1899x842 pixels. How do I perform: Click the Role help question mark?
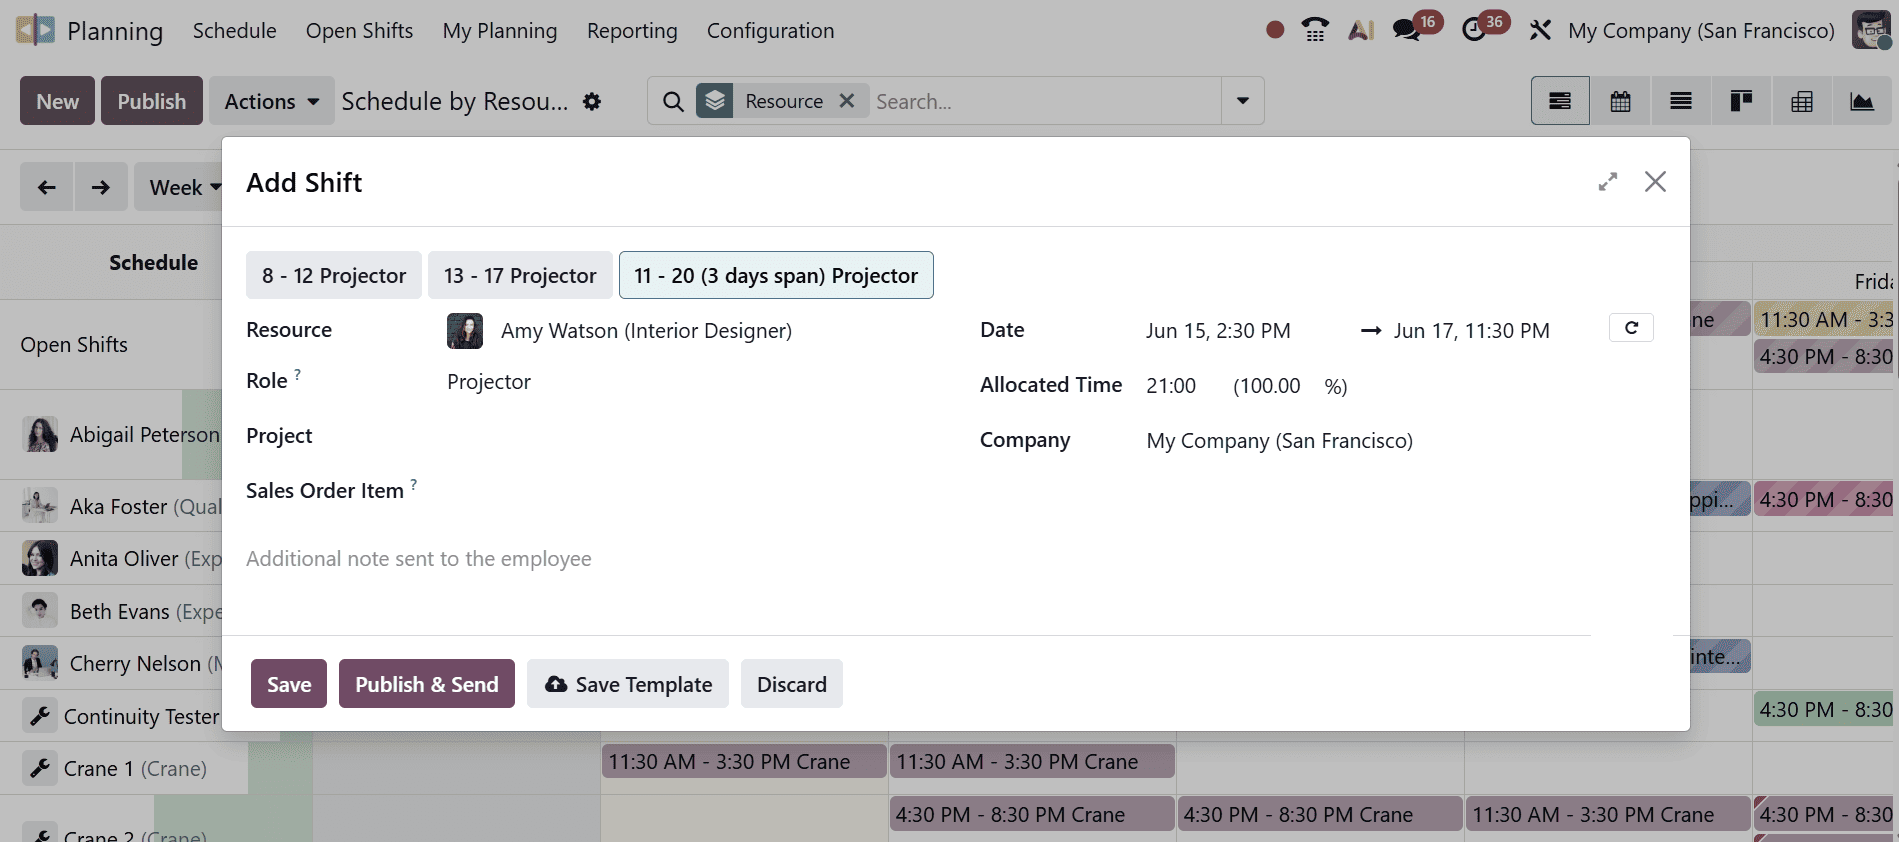tap(297, 375)
